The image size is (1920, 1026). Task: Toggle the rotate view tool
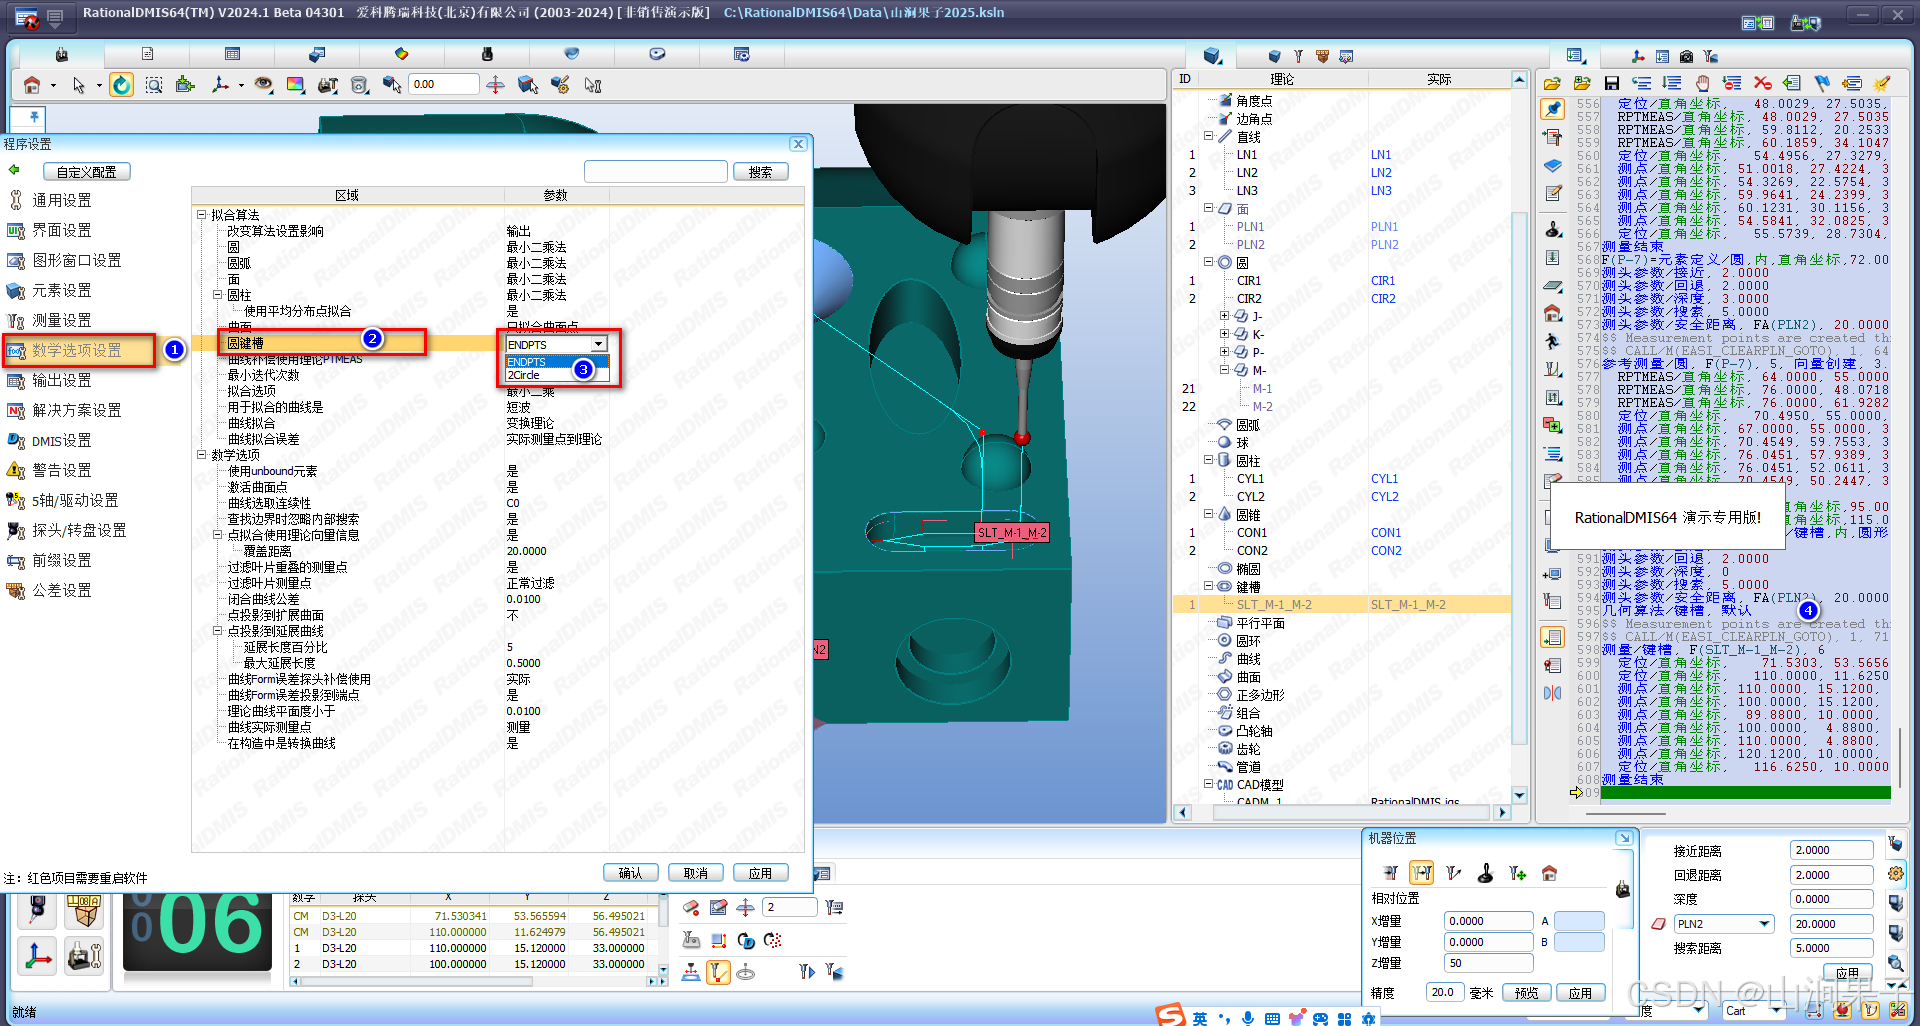click(121, 85)
